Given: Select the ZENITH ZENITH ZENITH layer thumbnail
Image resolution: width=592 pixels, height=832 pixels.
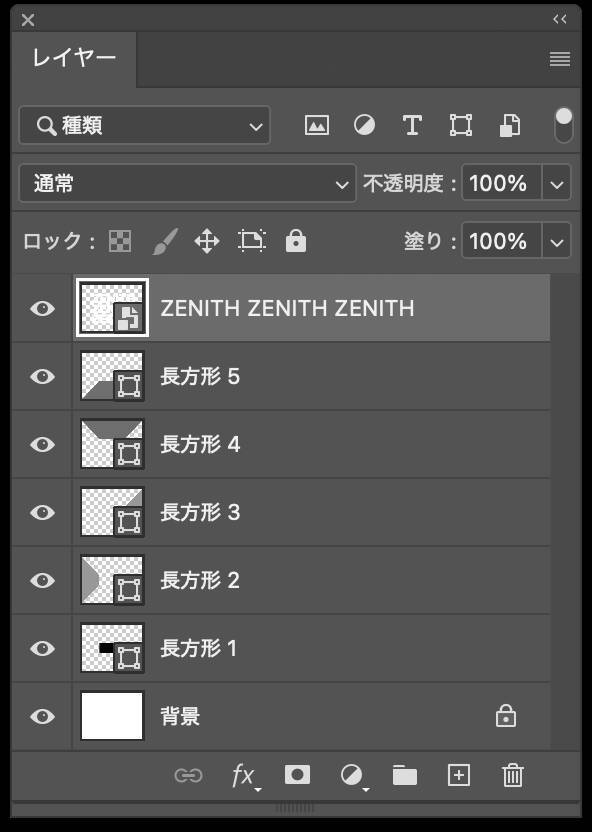Looking at the screenshot, I should pos(111,308).
